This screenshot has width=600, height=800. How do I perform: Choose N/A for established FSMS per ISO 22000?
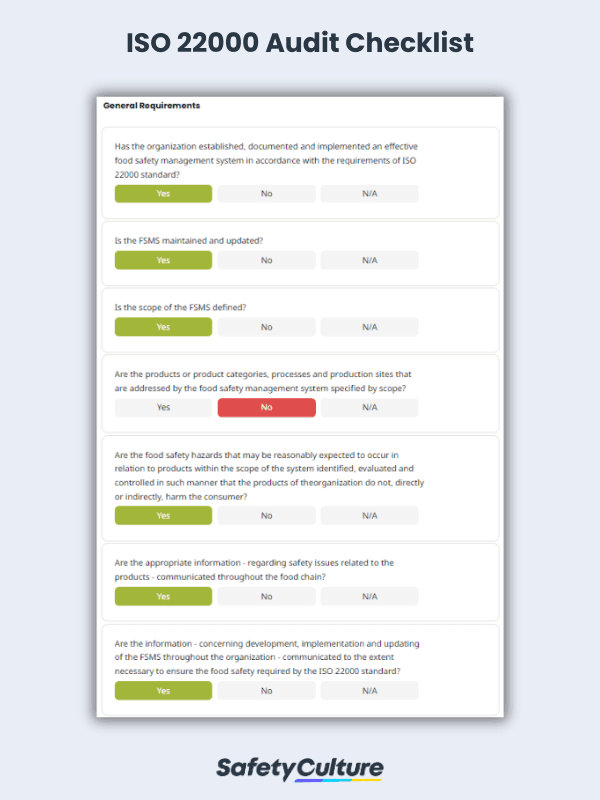click(369, 194)
